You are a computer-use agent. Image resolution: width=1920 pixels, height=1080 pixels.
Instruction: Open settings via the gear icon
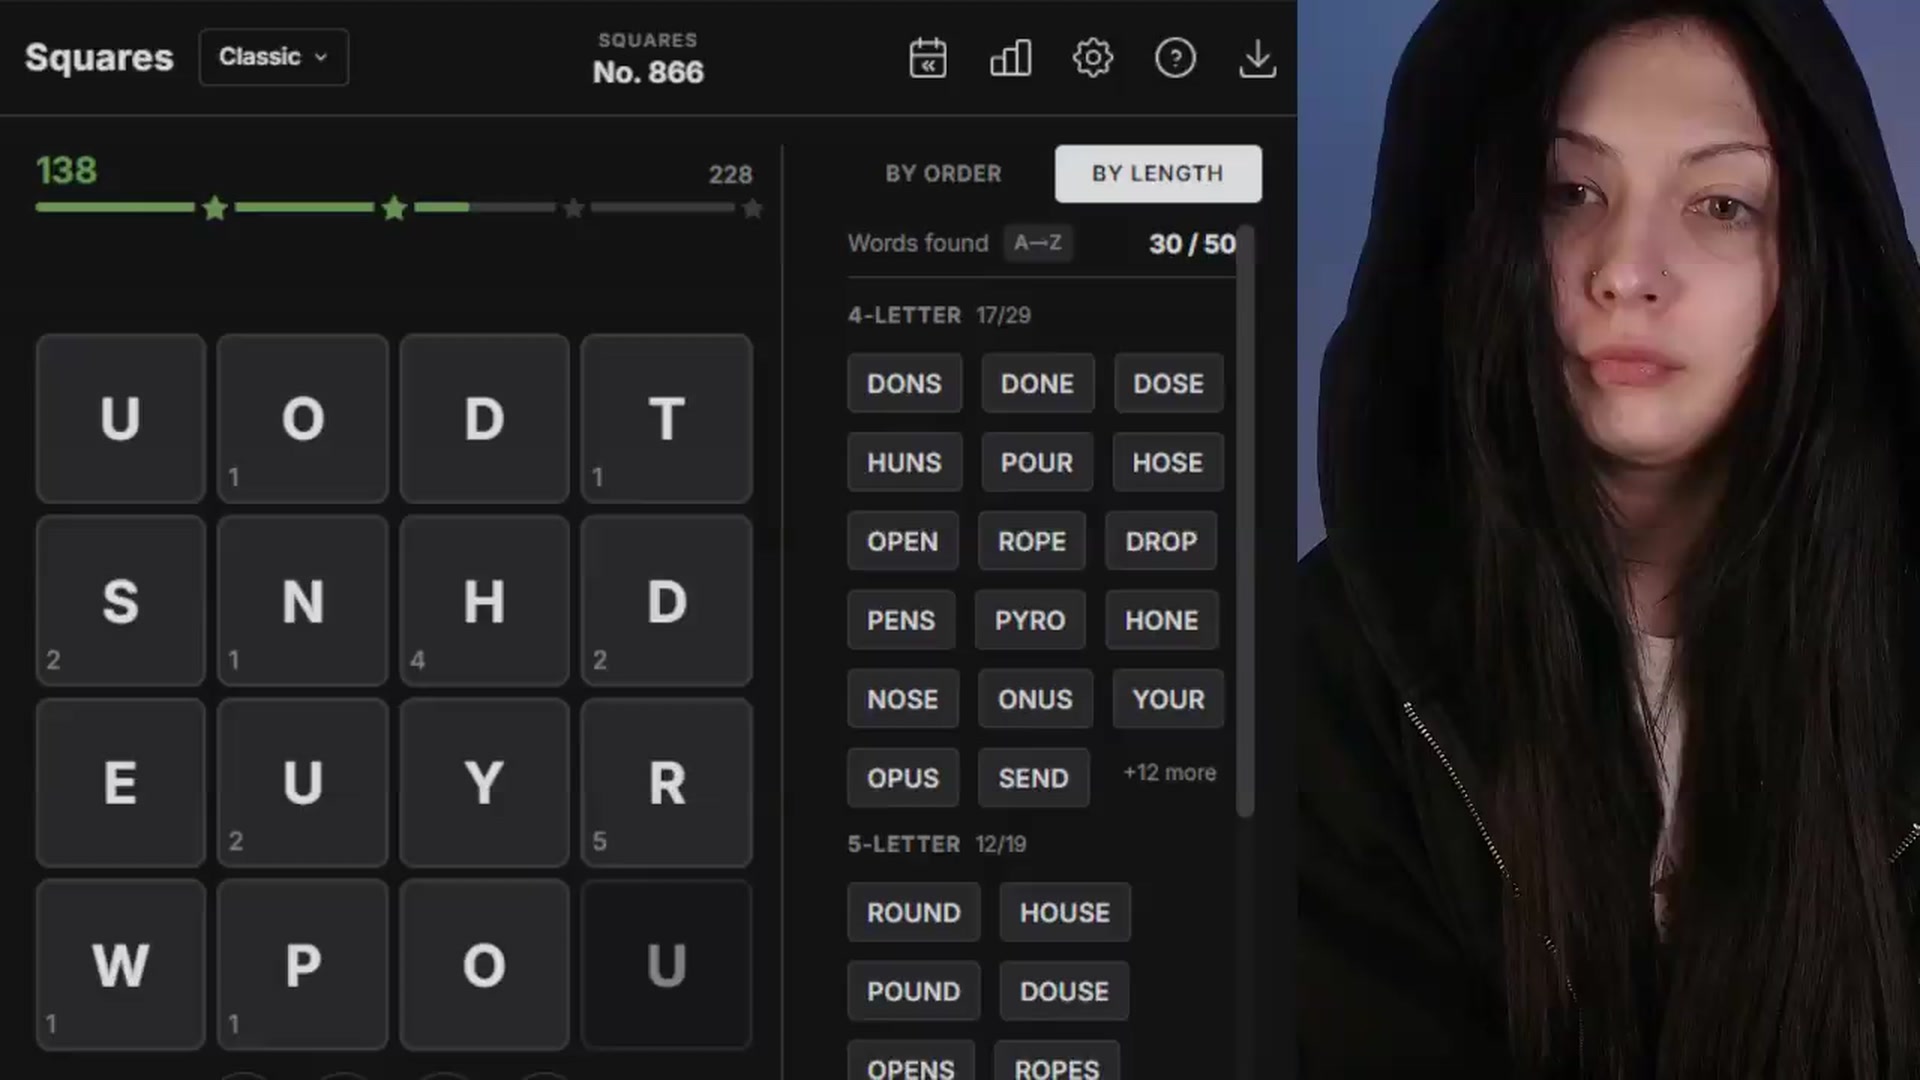tap(1092, 58)
